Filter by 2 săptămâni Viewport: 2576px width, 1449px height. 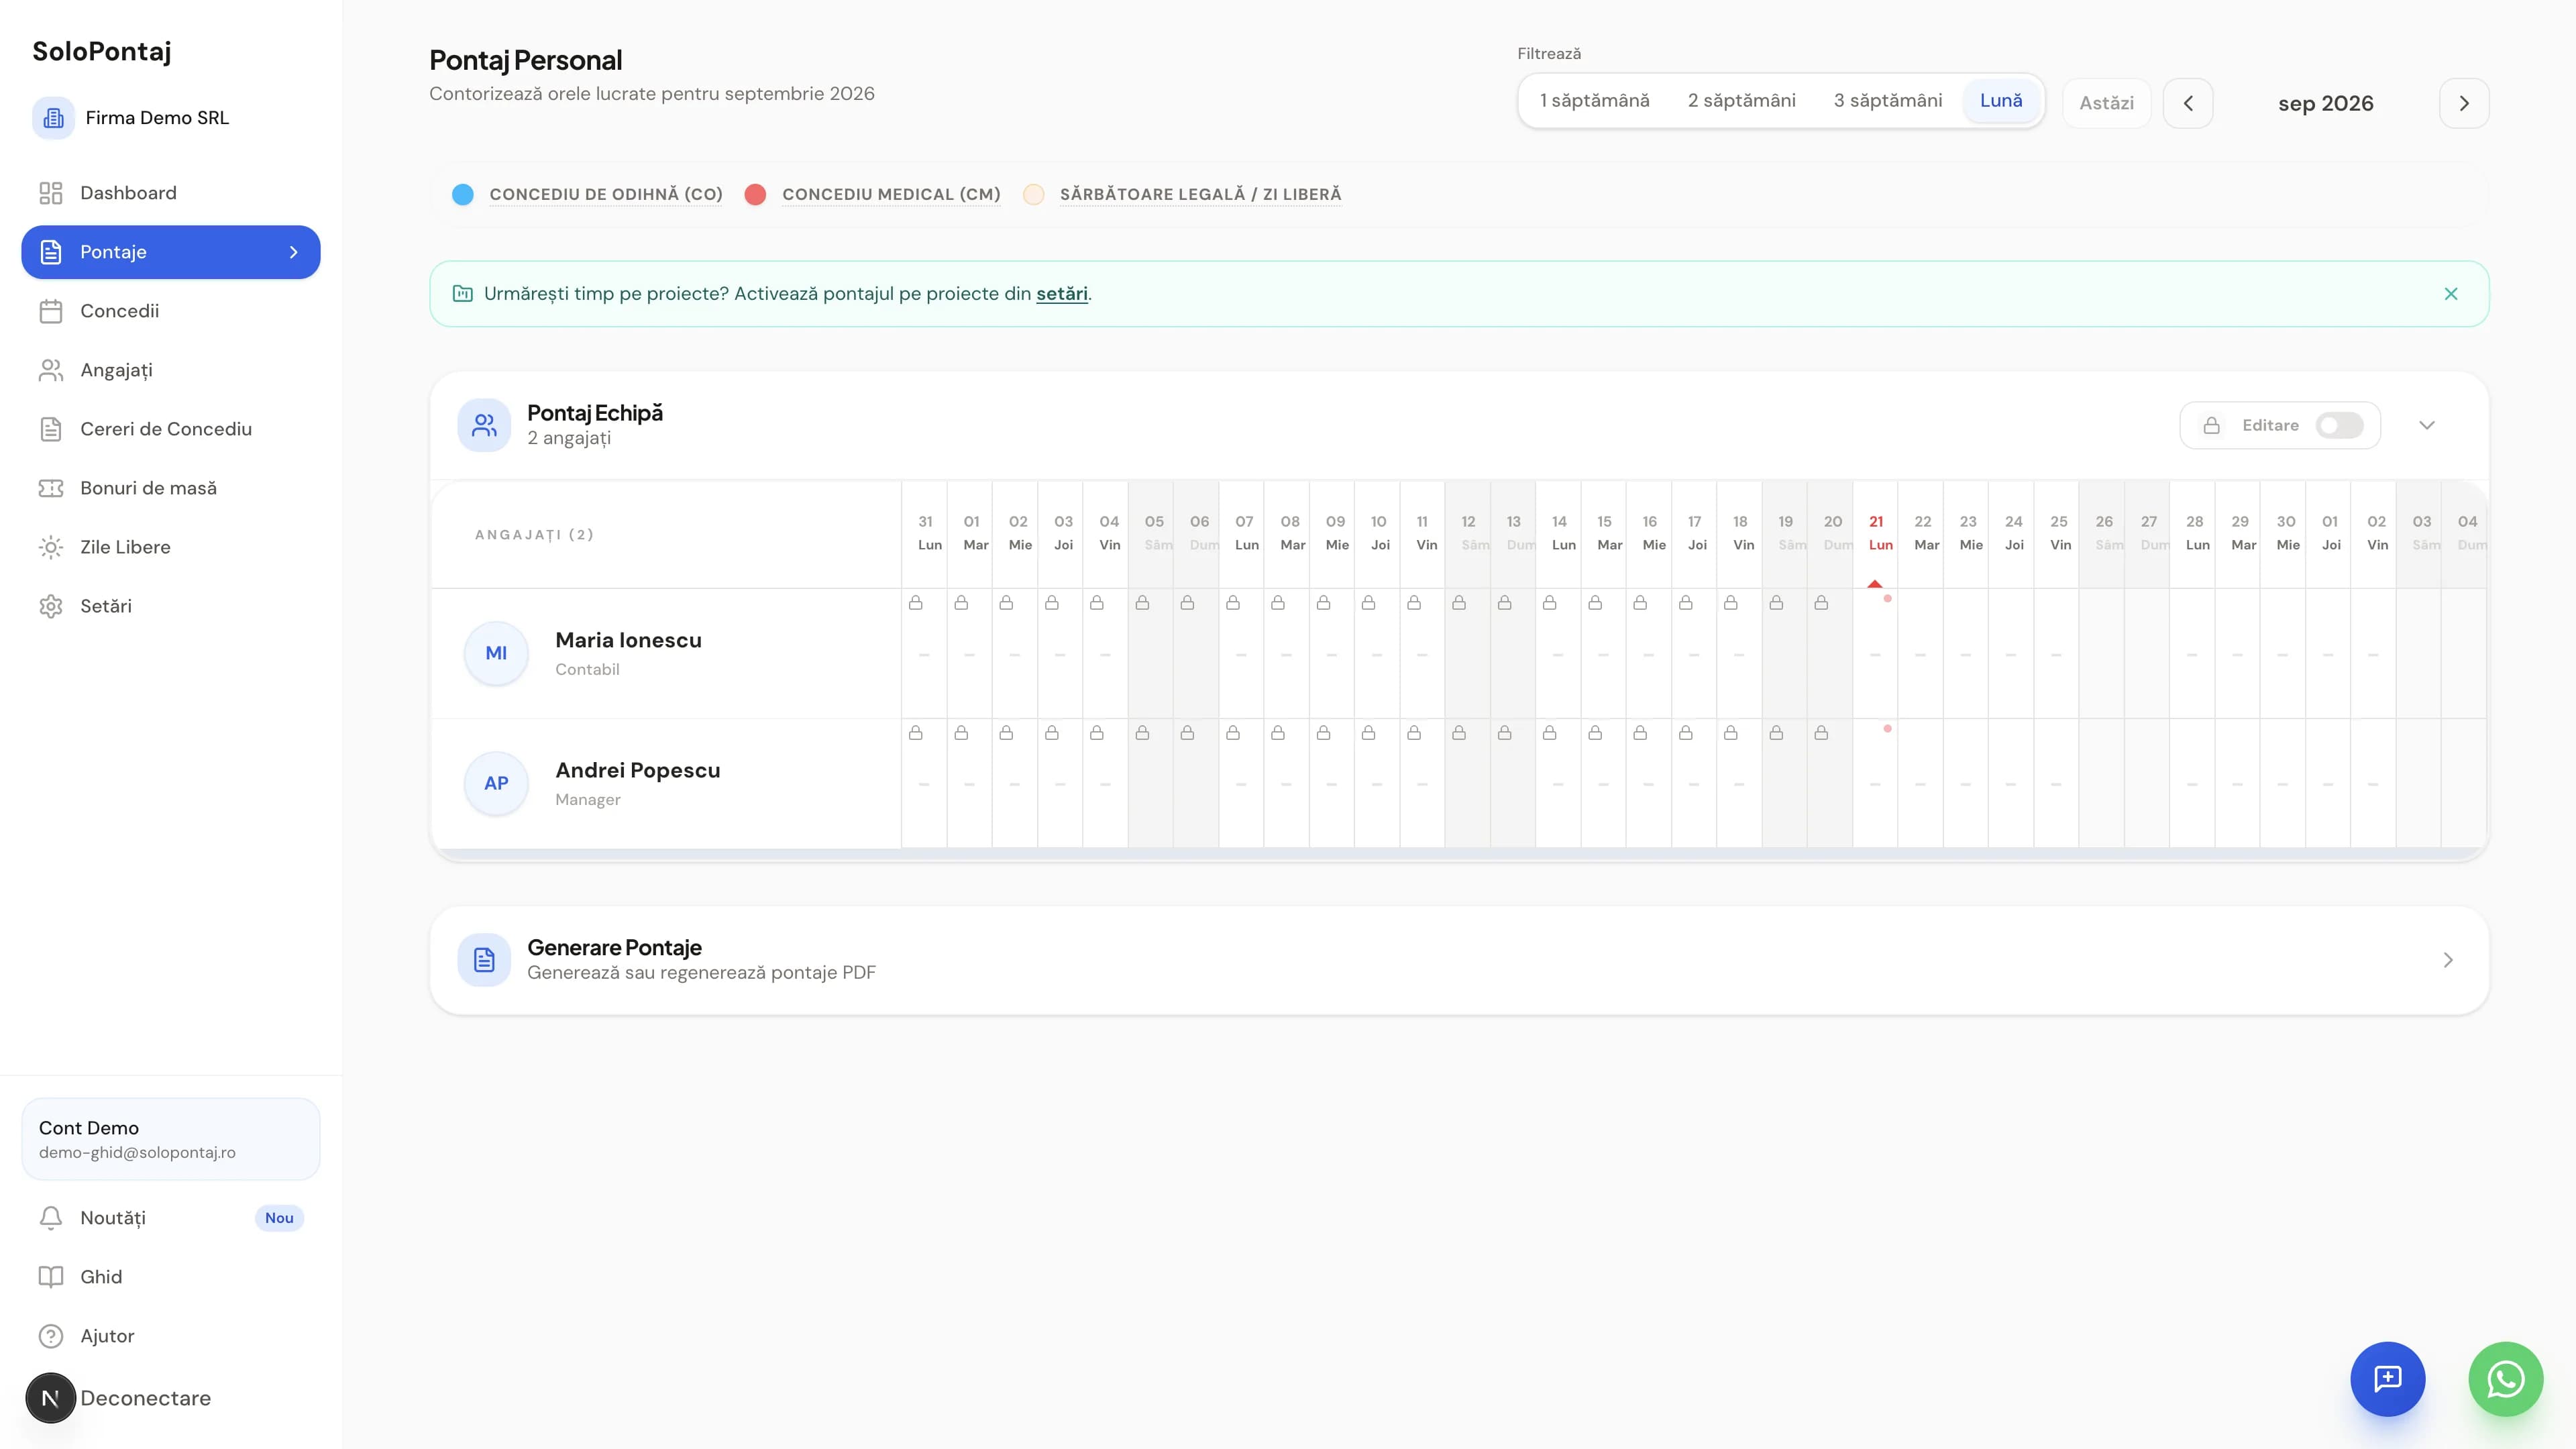click(1742, 100)
